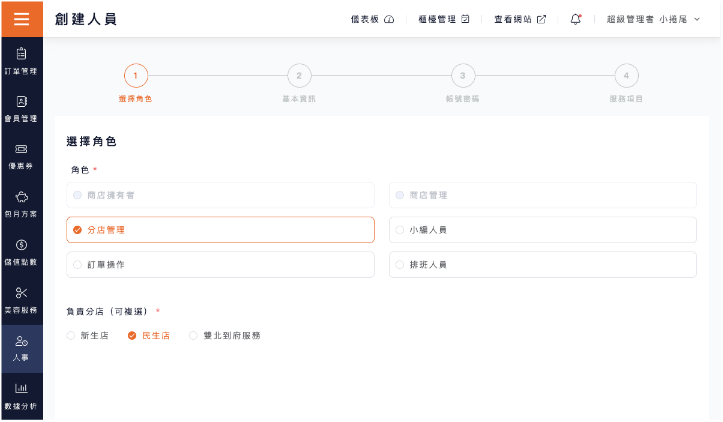The image size is (723, 422).
Task: Select 人事 in the sidebar
Action: click(21, 349)
